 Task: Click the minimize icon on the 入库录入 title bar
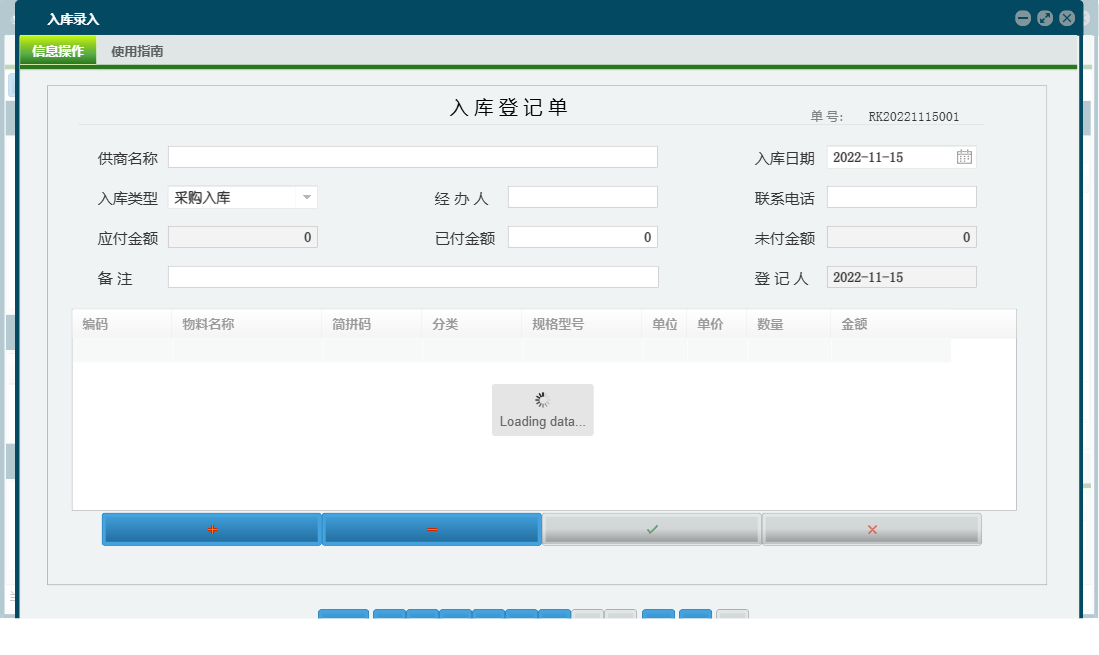pyautogui.click(x=1023, y=17)
